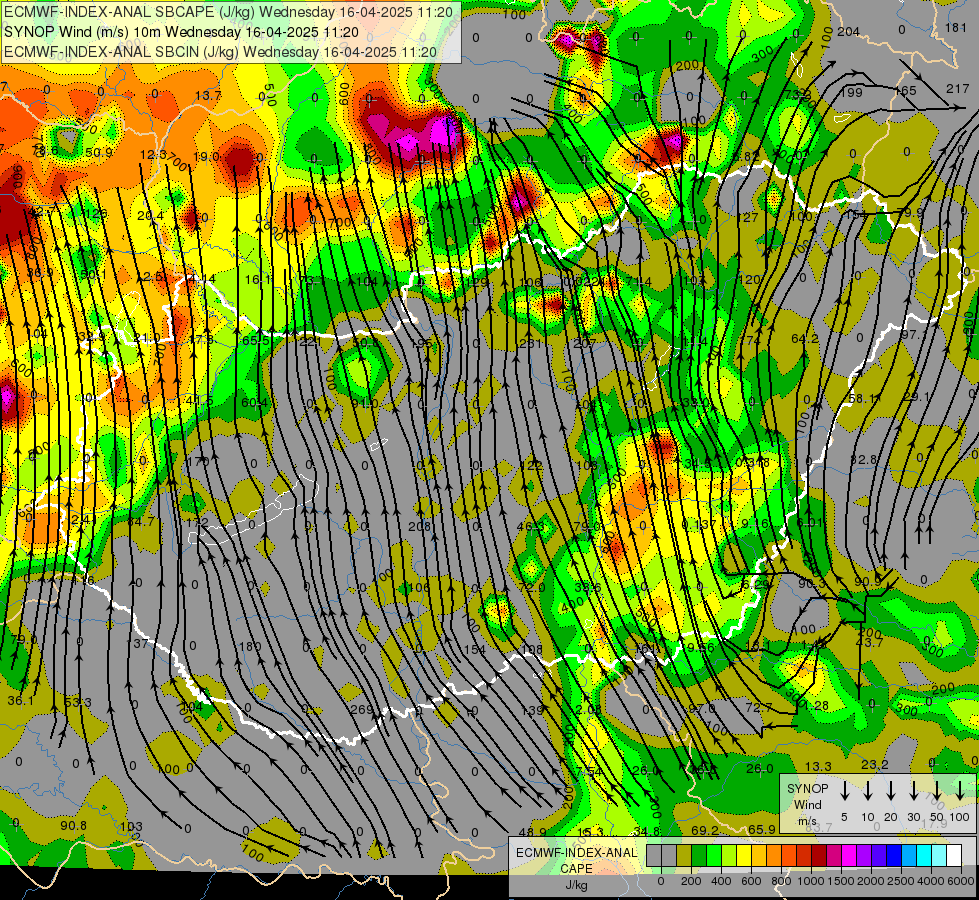Click the map value 50.9
Viewport: 979px width, 900px height.
pyautogui.click(x=99, y=152)
